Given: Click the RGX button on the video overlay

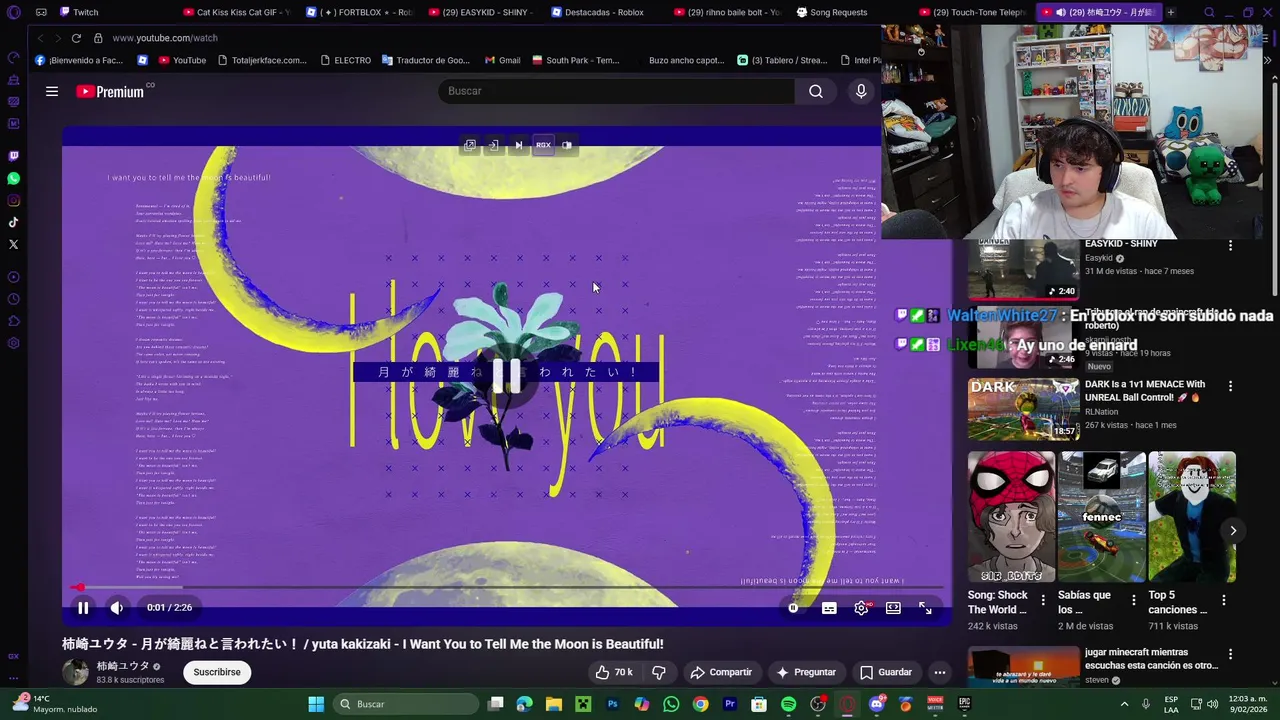Looking at the screenshot, I should 543,145.
